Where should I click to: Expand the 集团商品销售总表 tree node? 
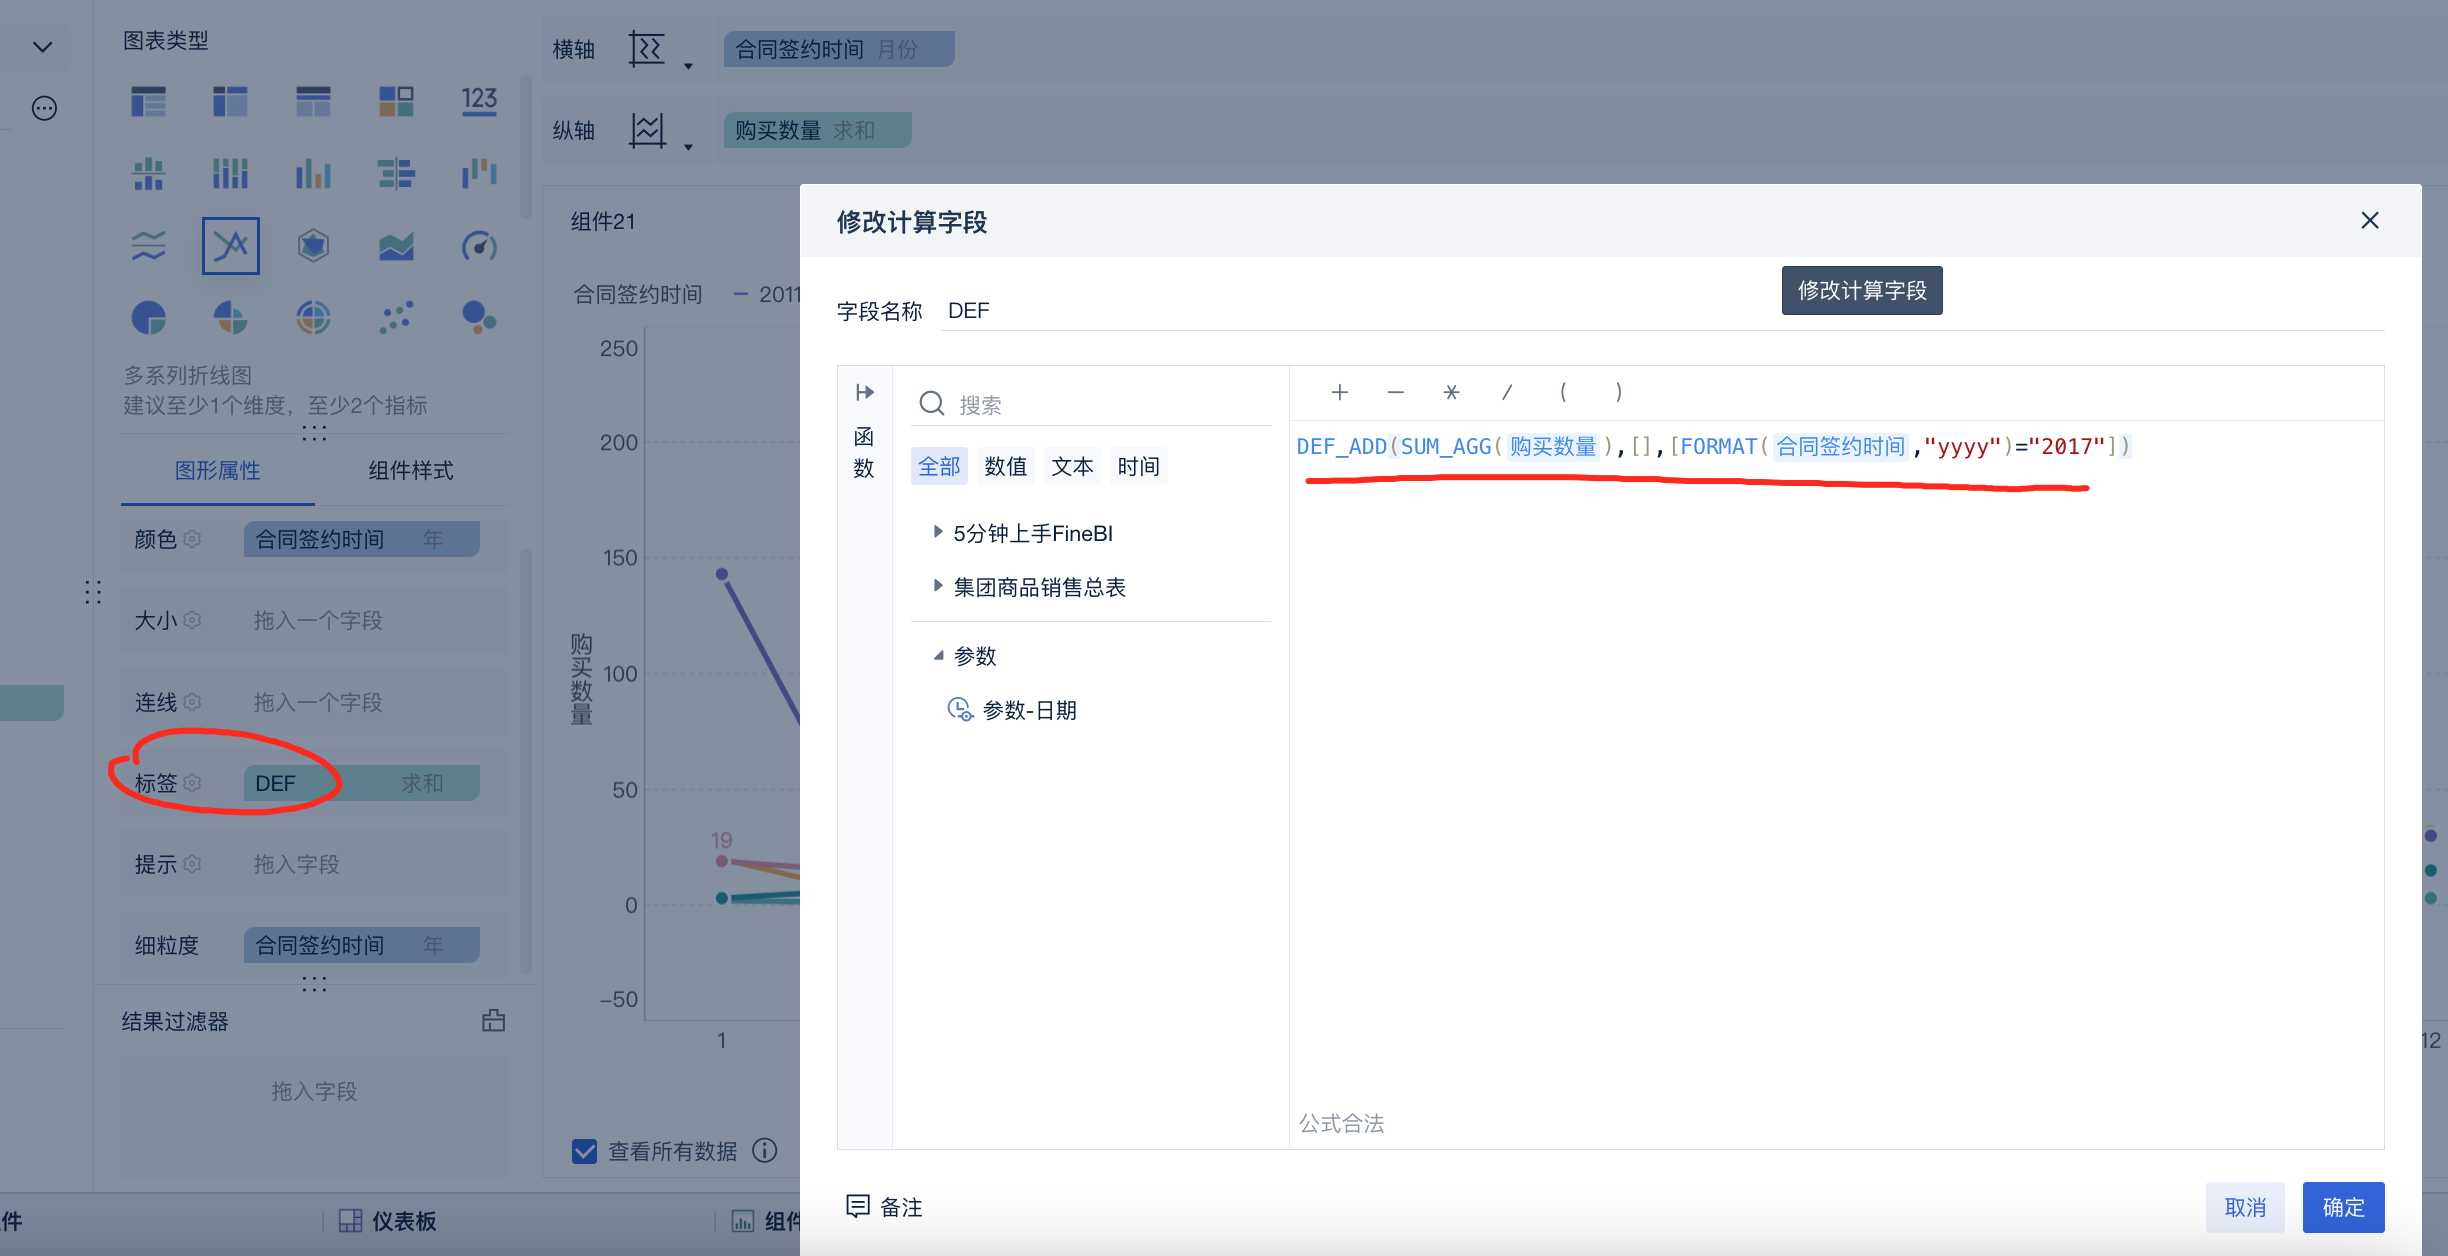pos(937,586)
